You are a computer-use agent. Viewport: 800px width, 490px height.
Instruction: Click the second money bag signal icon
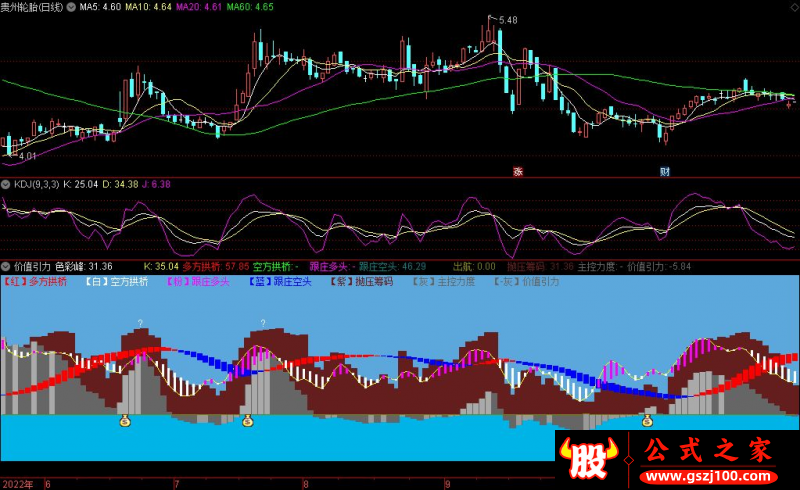click(247, 421)
